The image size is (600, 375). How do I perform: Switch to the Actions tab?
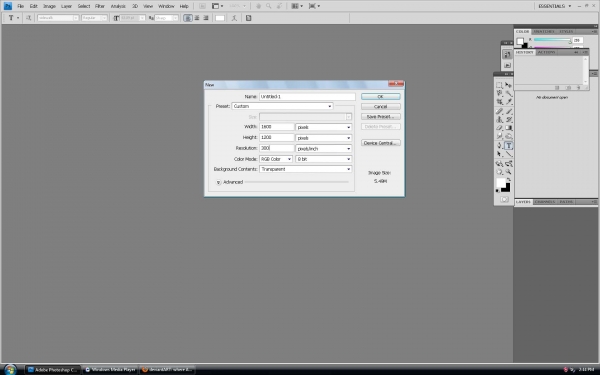[546, 52]
